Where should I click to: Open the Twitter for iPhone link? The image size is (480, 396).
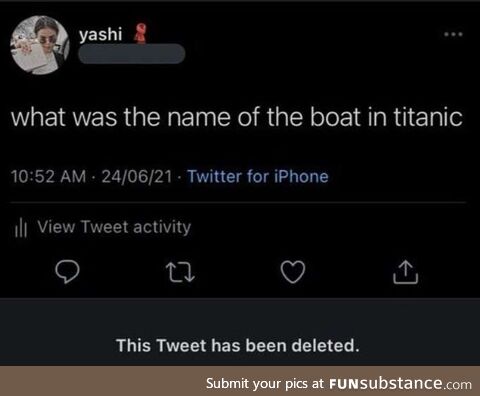258,176
